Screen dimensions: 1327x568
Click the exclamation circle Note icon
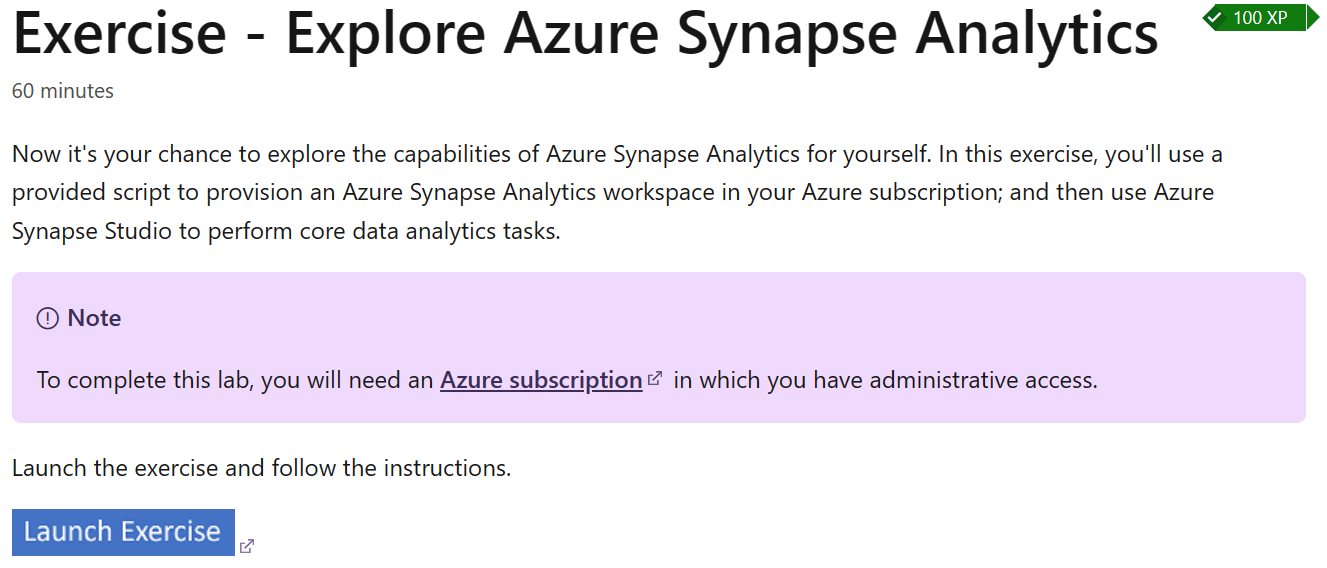(x=47, y=318)
